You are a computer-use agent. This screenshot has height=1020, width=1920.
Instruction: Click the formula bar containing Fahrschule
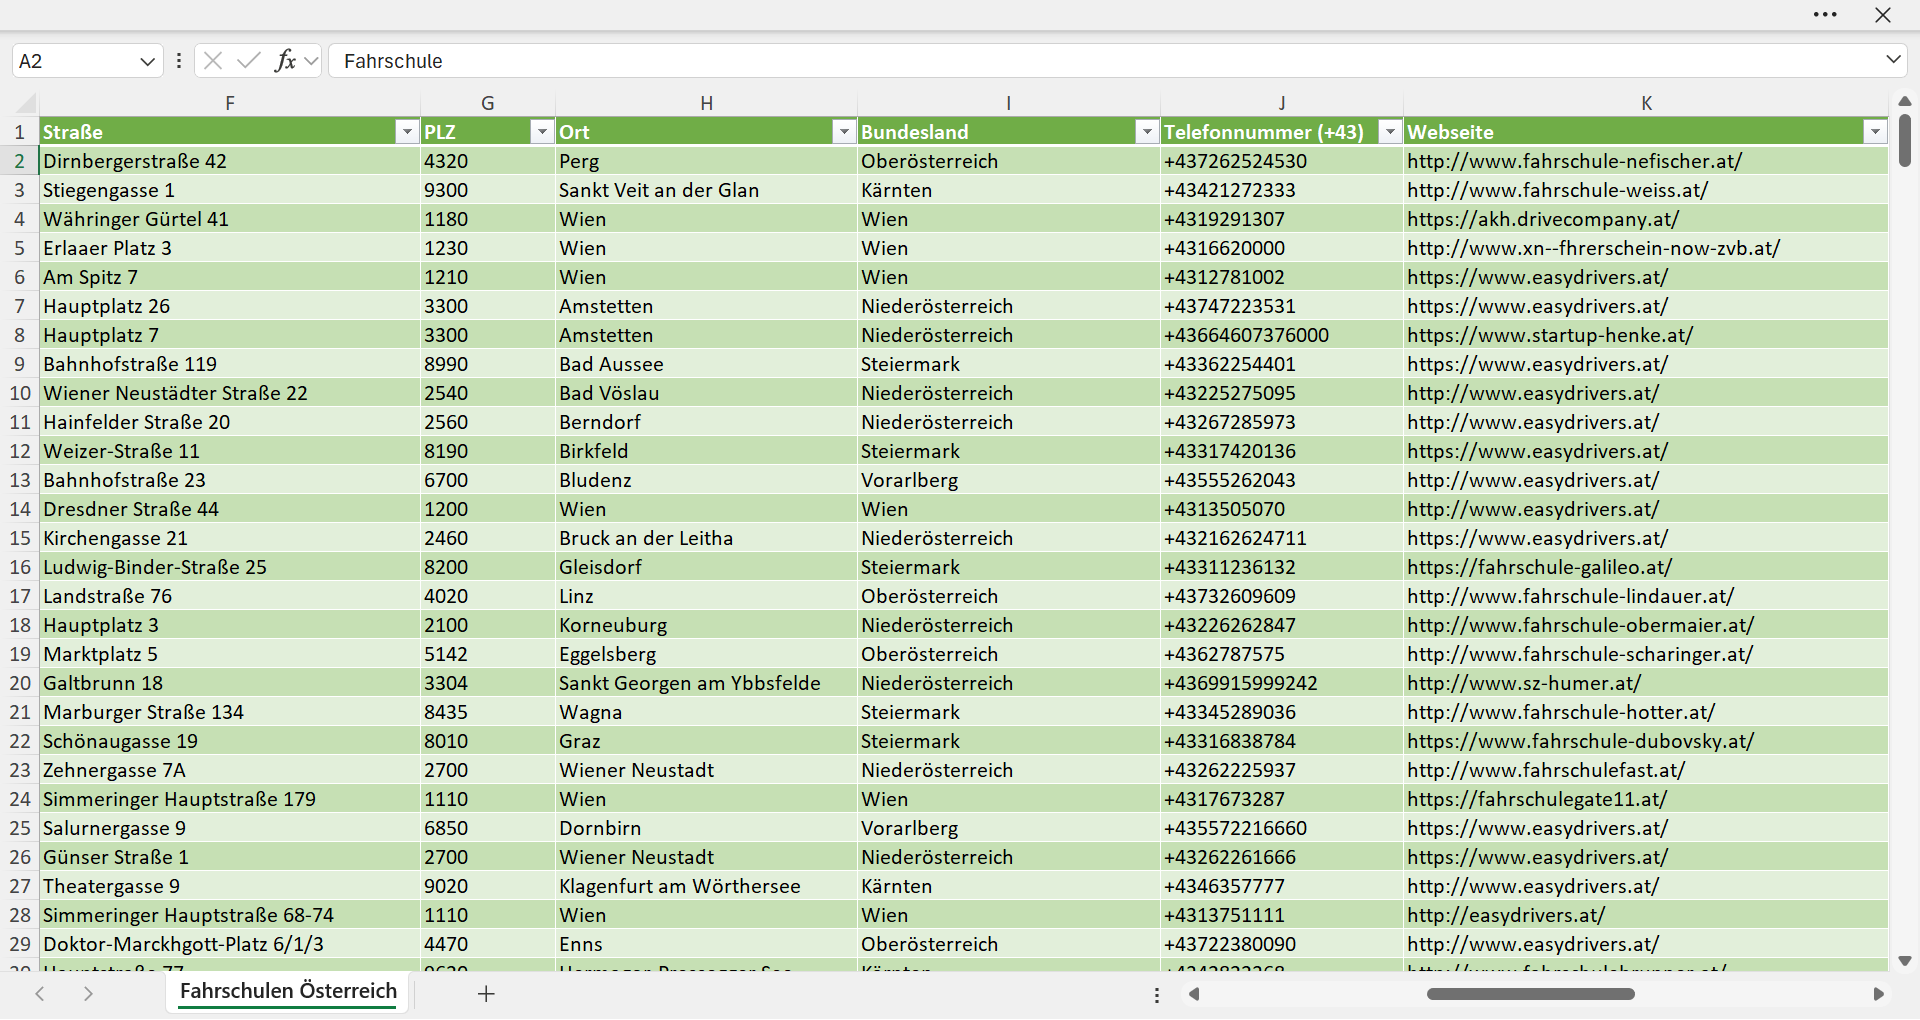point(1105,61)
